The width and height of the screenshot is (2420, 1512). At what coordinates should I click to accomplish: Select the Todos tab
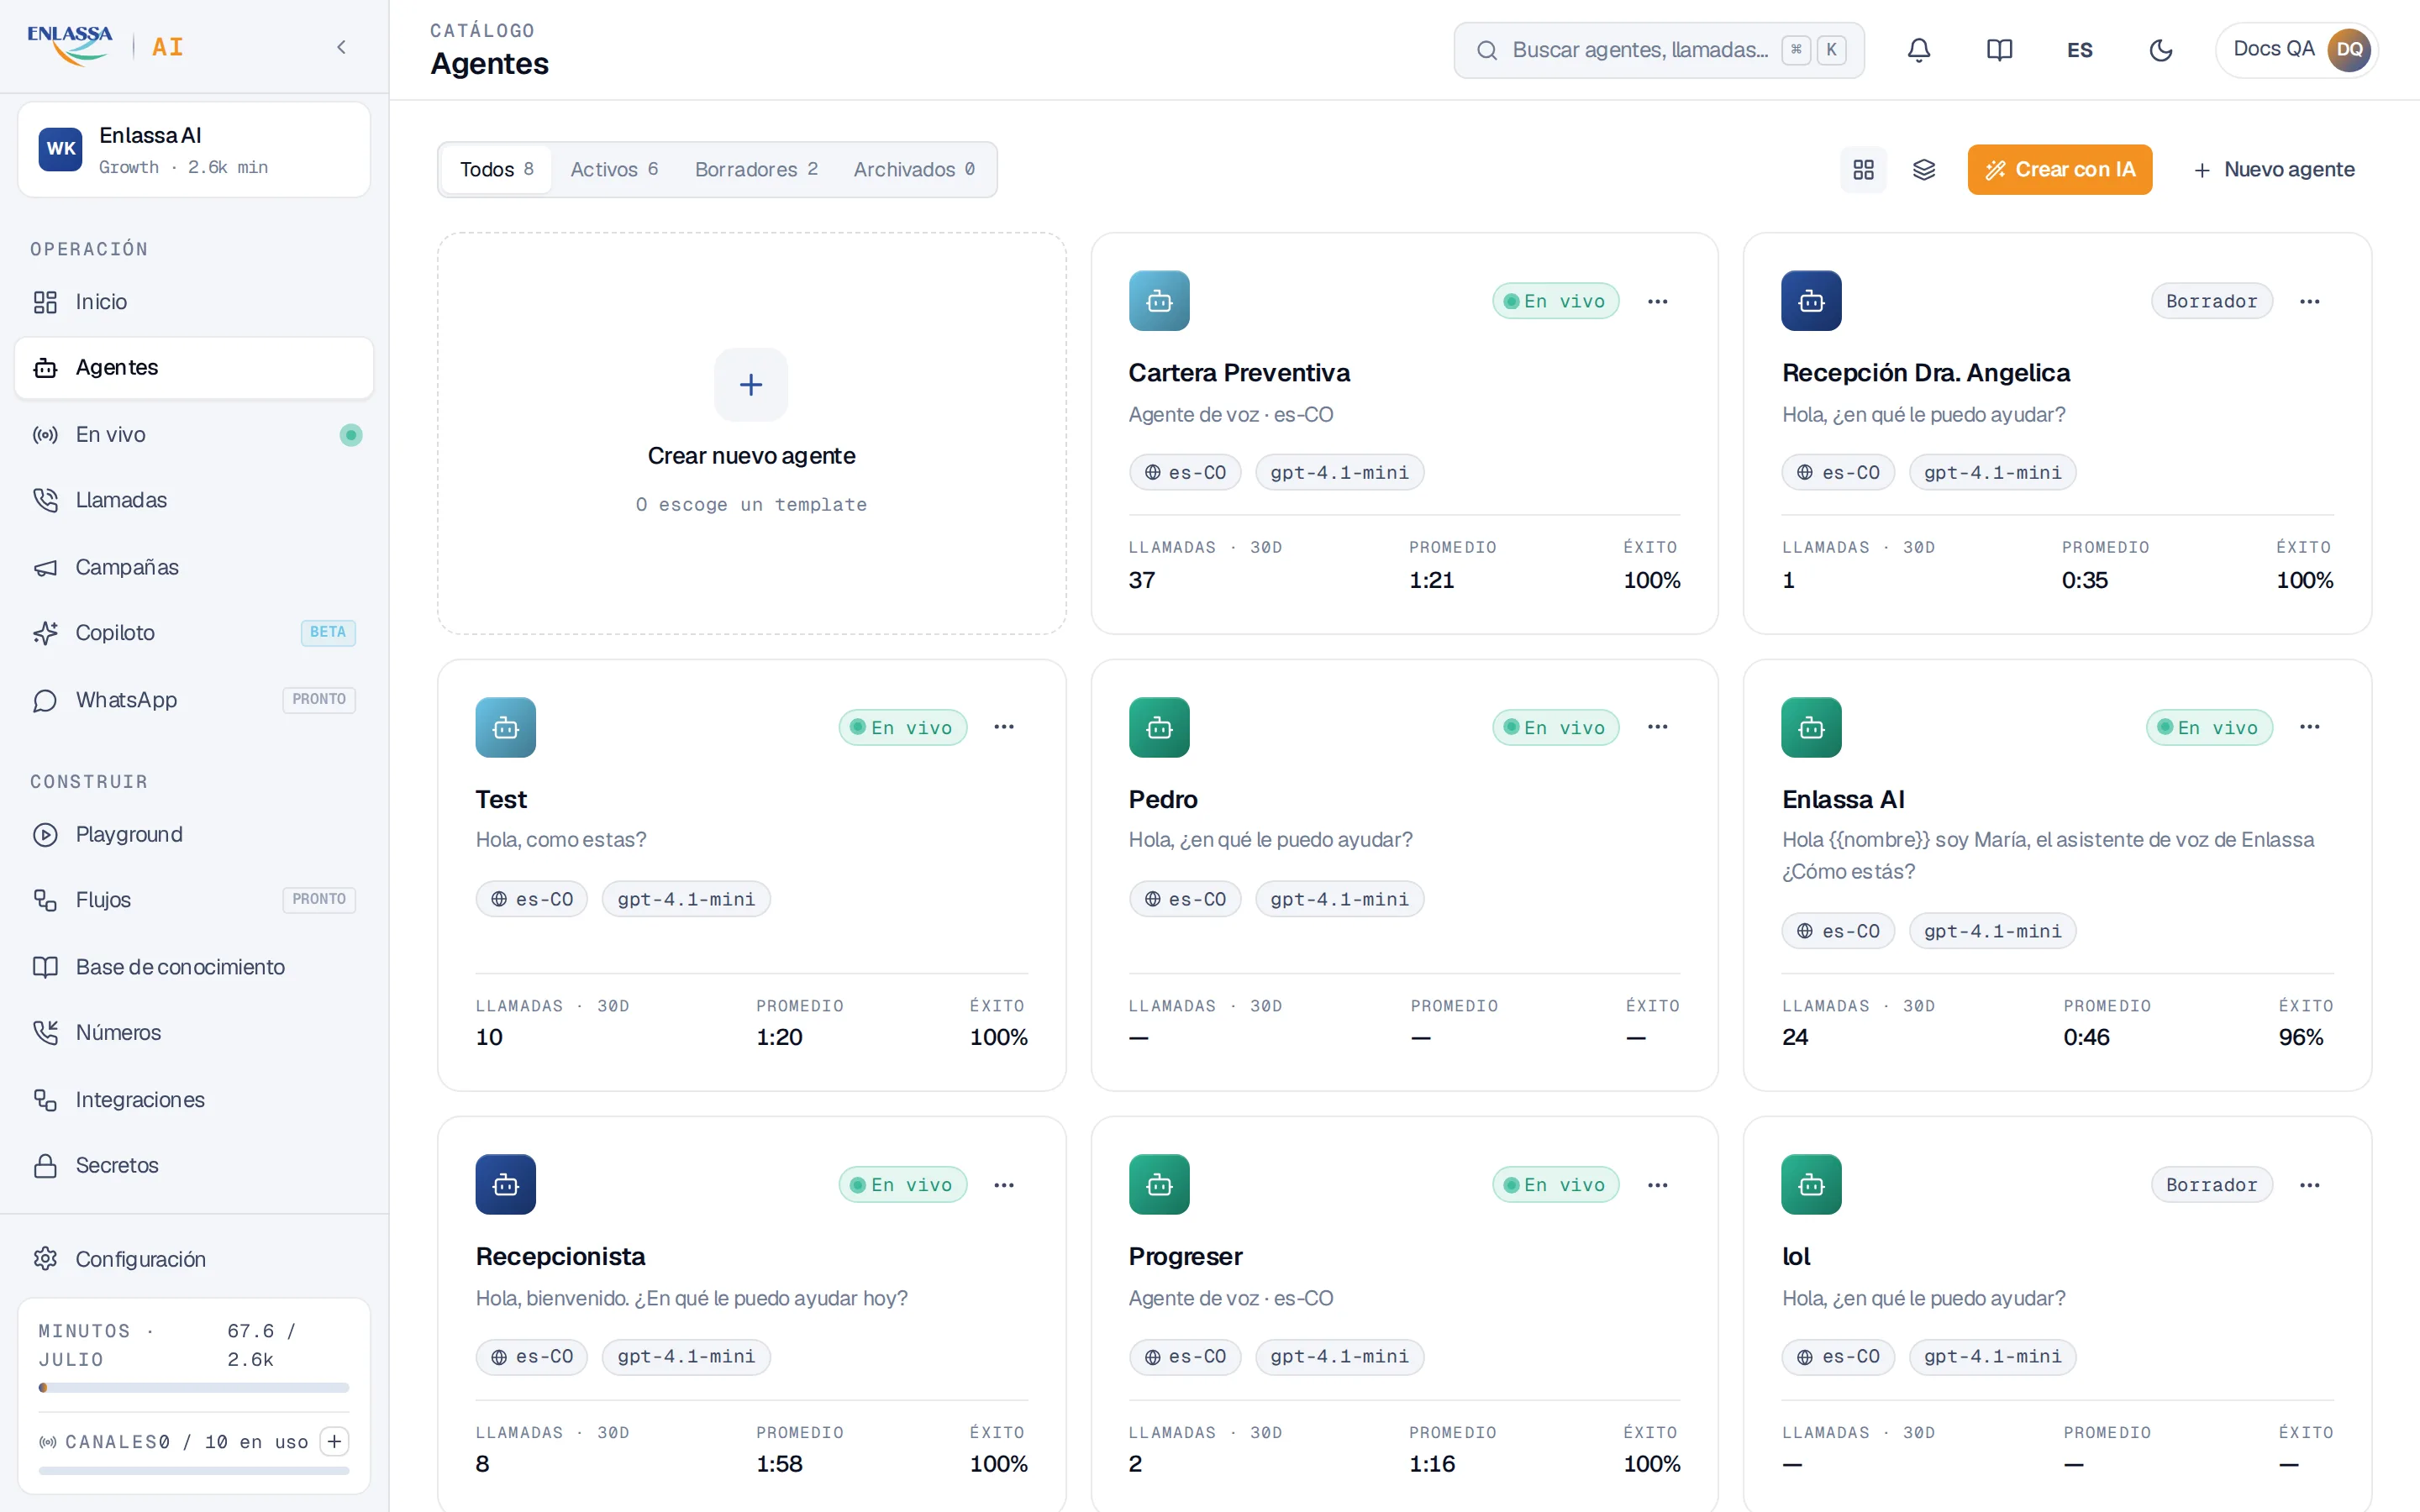(496, 169)
